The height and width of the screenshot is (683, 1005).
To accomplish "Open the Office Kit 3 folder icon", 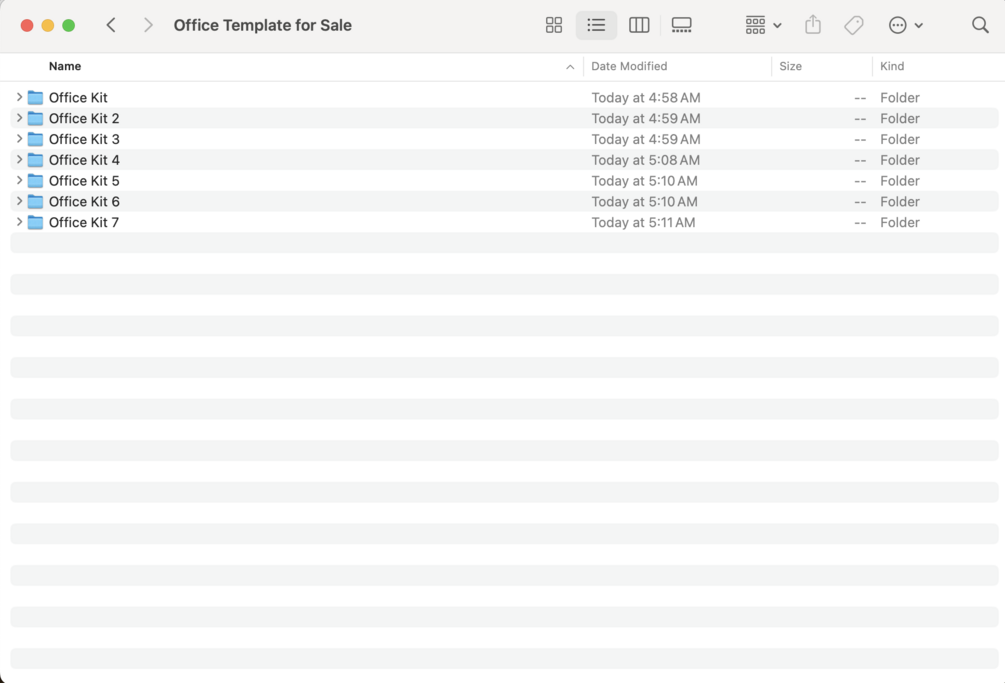I will click(36, 139).
